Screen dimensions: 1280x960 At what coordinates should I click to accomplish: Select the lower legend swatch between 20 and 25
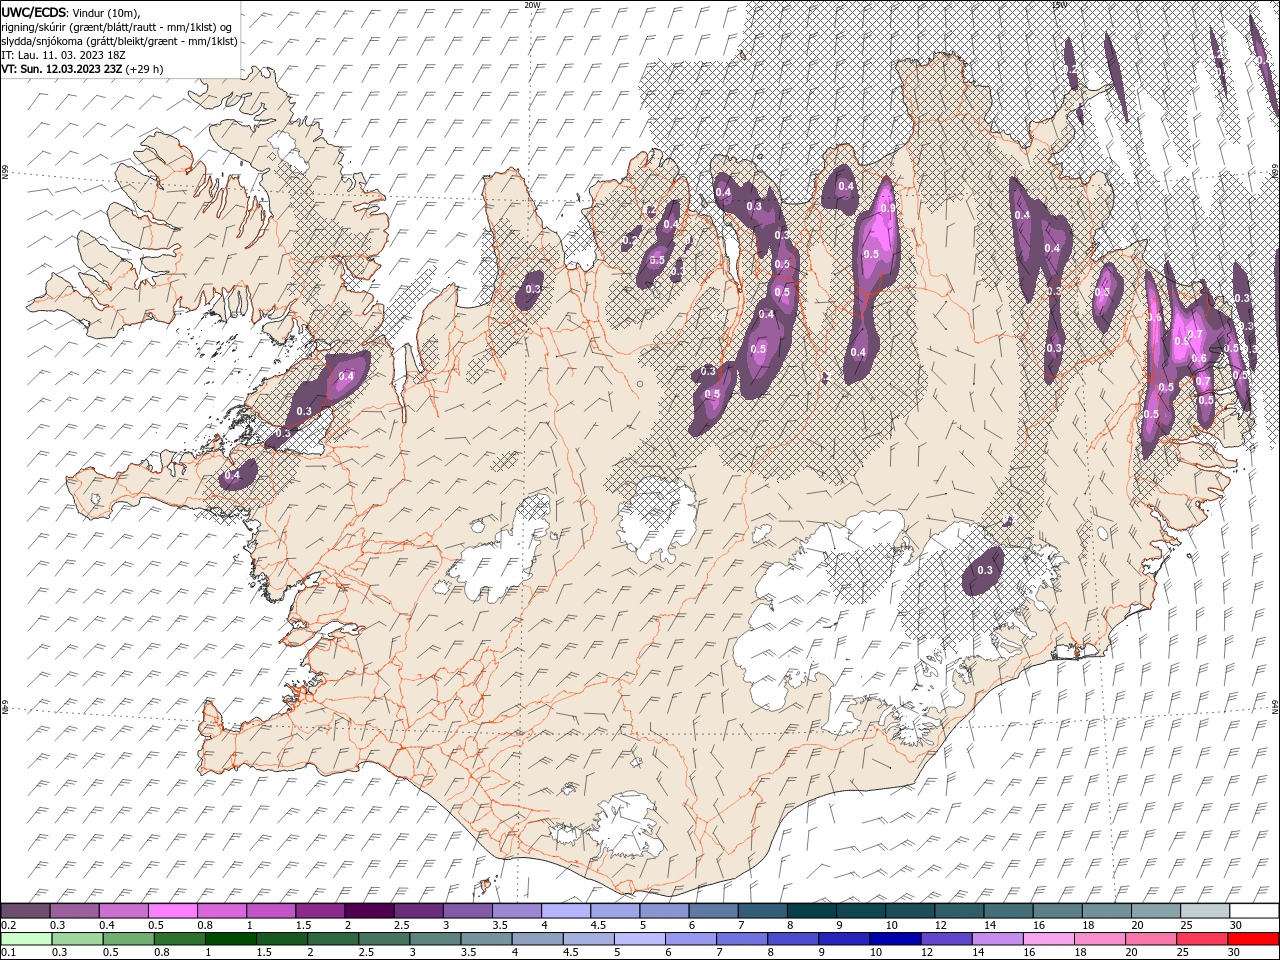[x=1152, y=939]
